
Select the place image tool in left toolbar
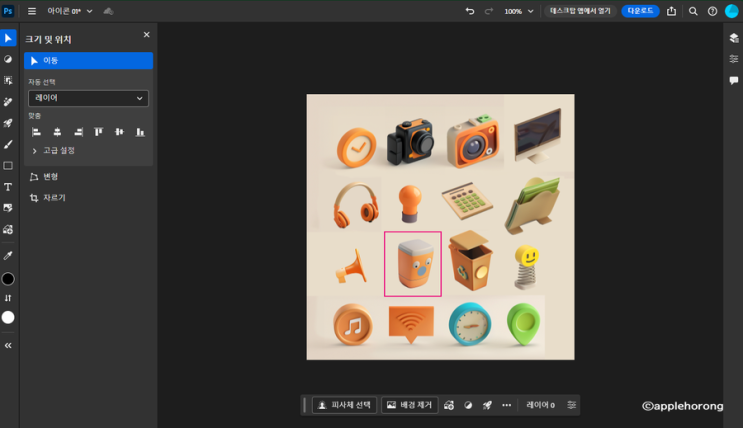pyautogui.click(x=8, y=208)
